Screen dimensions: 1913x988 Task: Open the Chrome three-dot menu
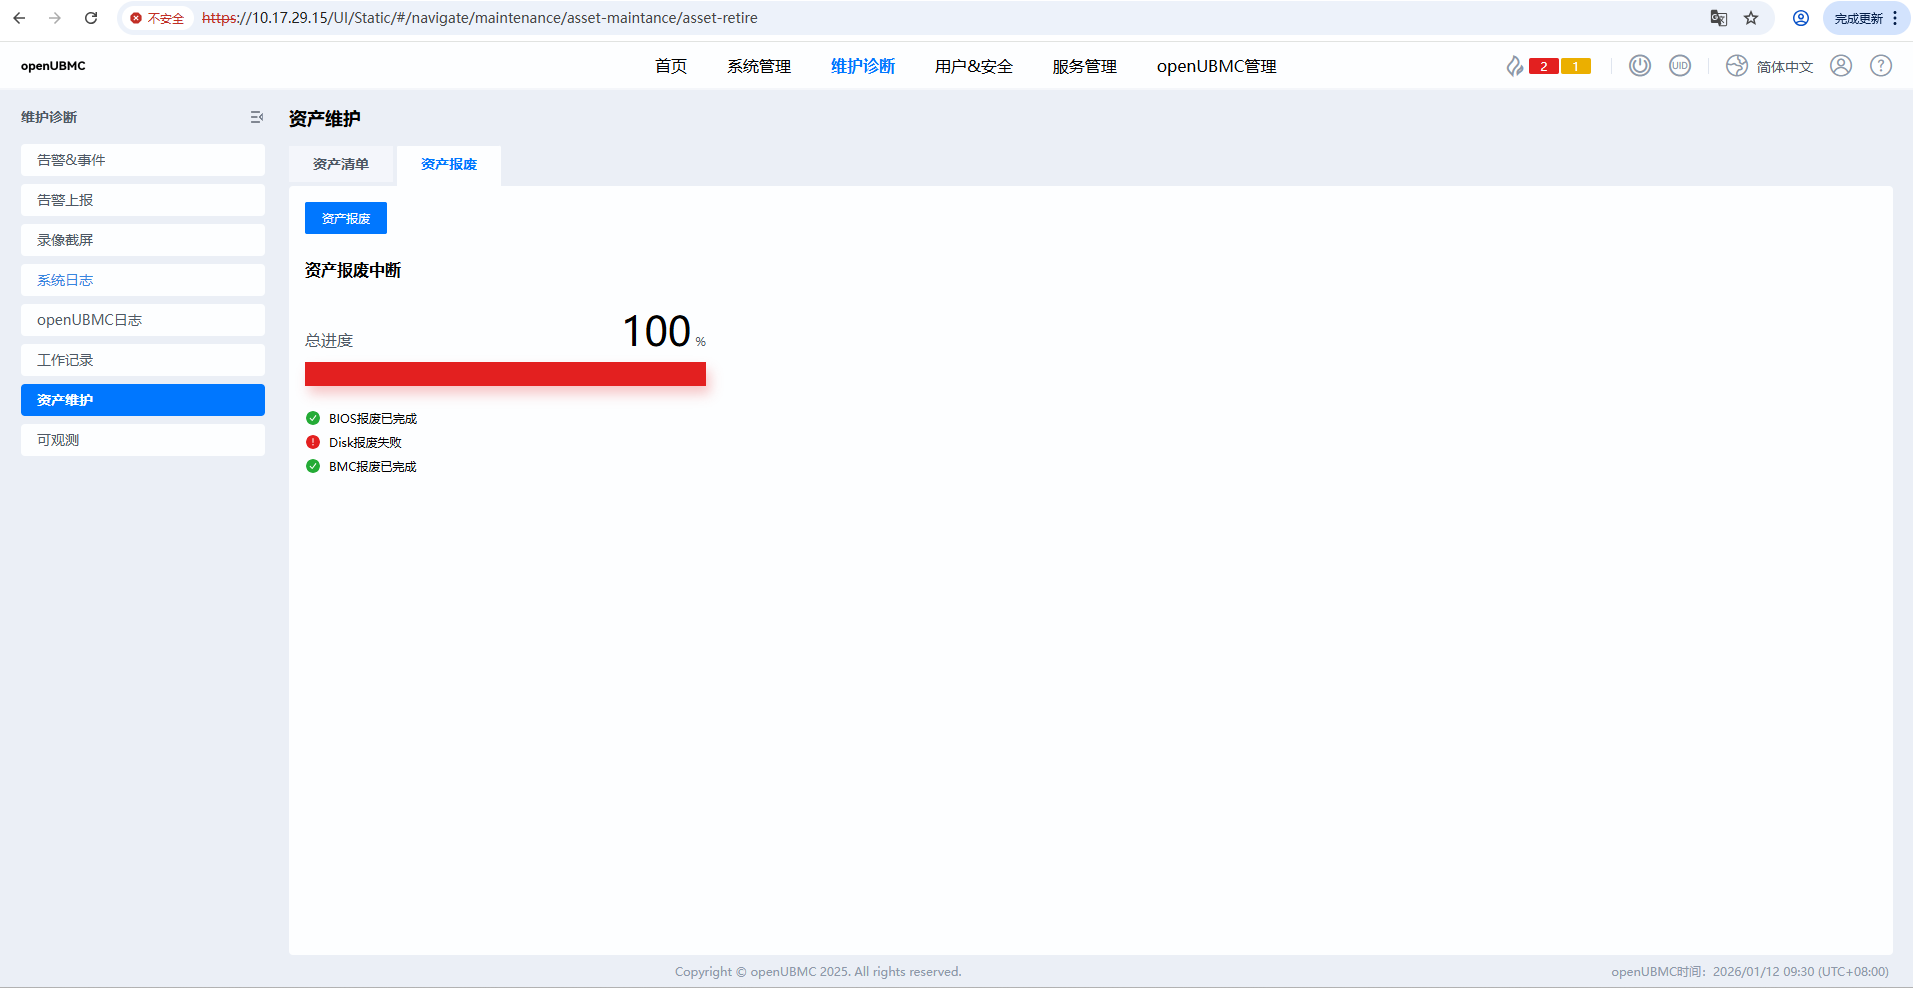pos(1897,18)
